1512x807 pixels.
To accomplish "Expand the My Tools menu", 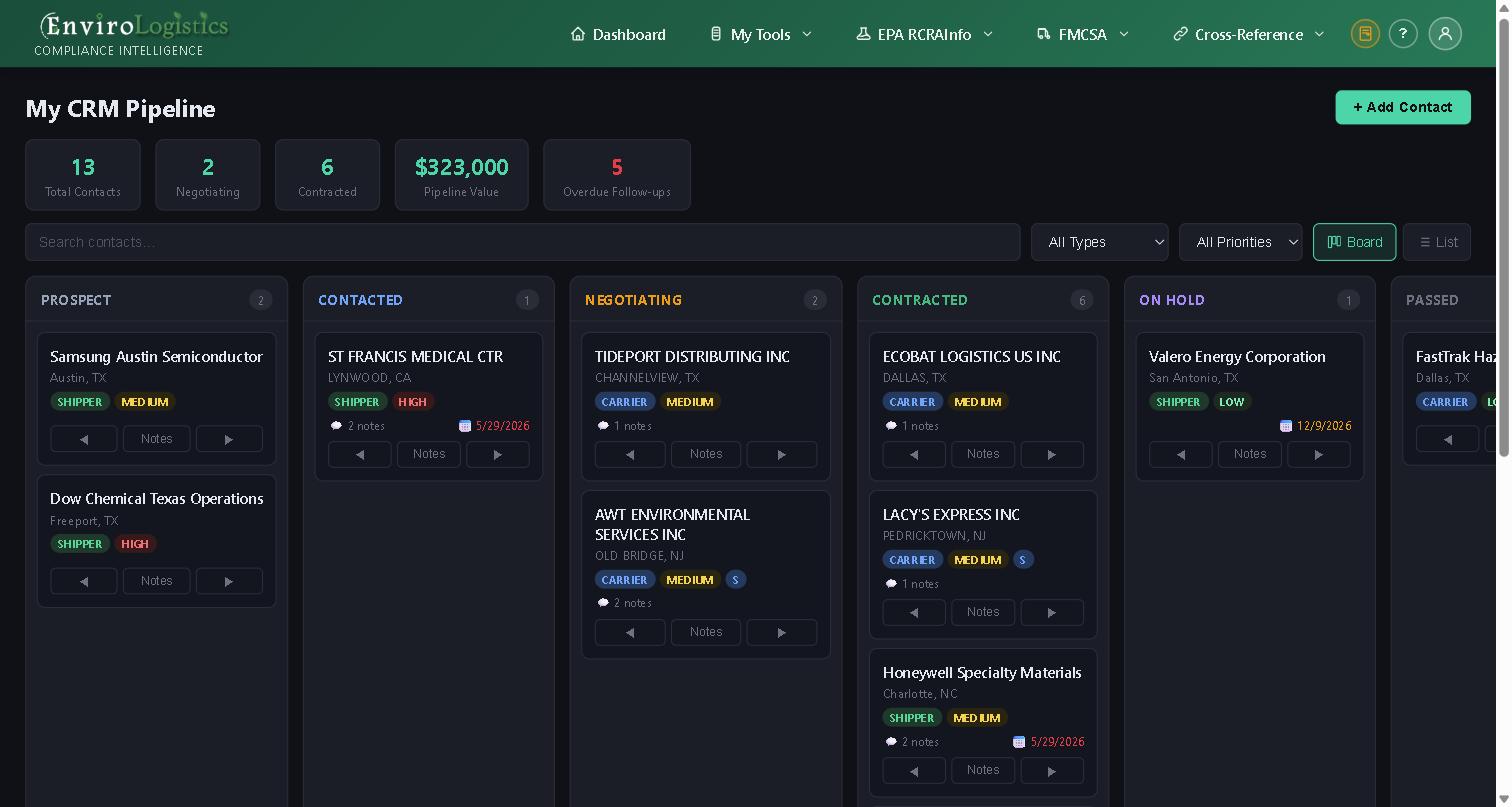I will point(761,34).
